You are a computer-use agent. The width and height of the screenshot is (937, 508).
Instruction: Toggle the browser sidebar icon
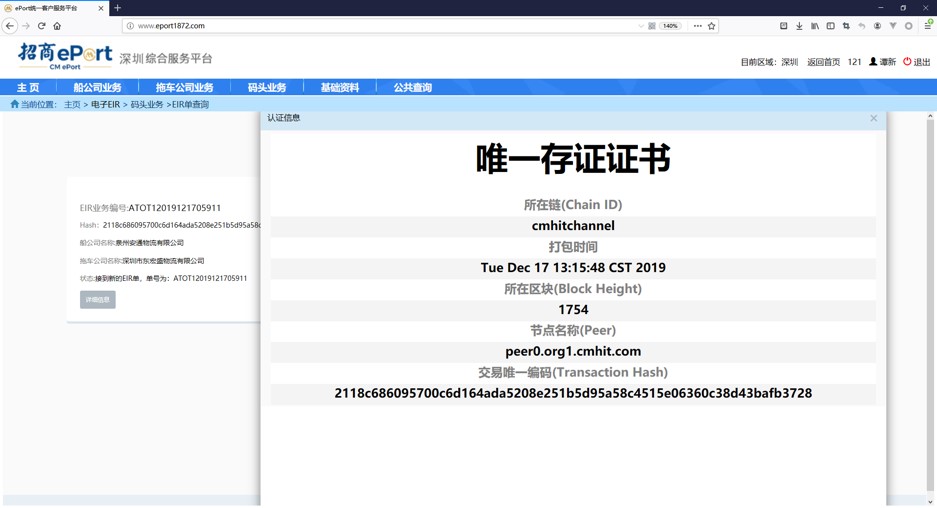pyautogui.click(x=830, y=26)
